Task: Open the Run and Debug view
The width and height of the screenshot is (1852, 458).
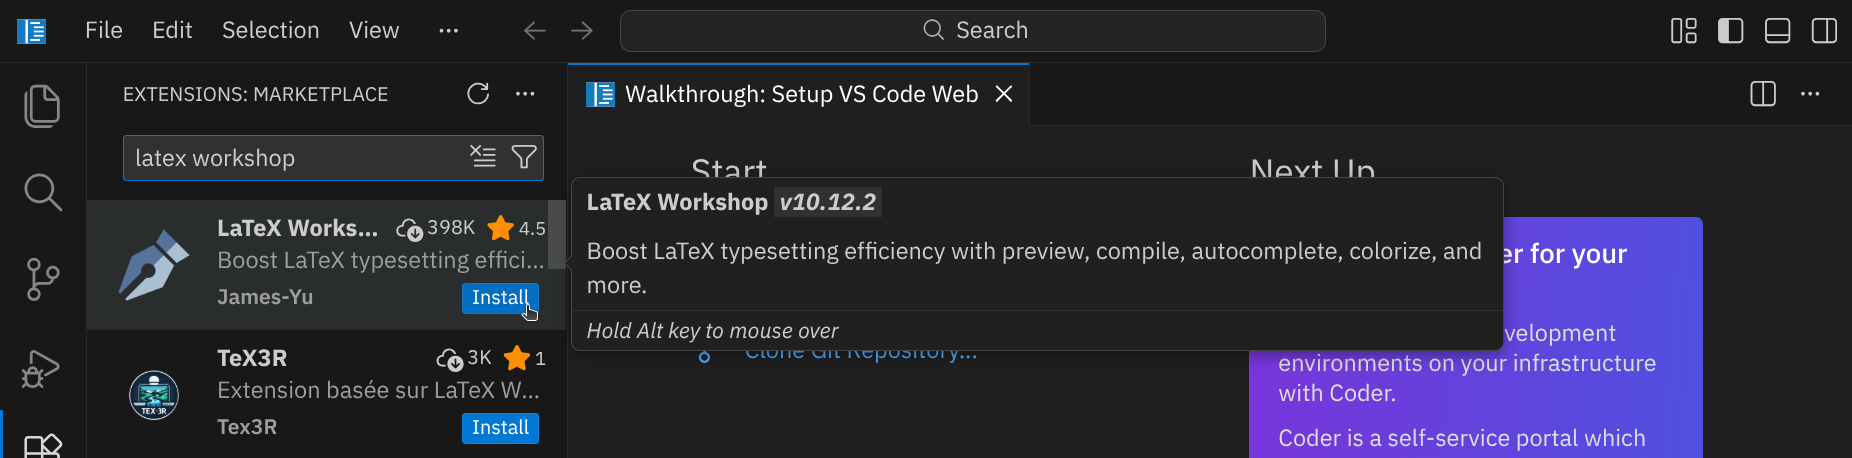Action: click(42, 369)
